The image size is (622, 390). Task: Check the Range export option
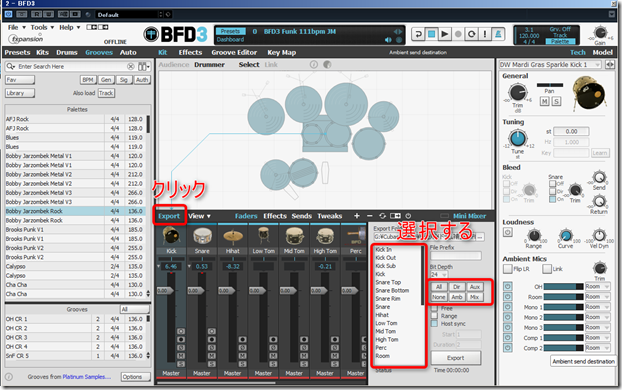434,316
